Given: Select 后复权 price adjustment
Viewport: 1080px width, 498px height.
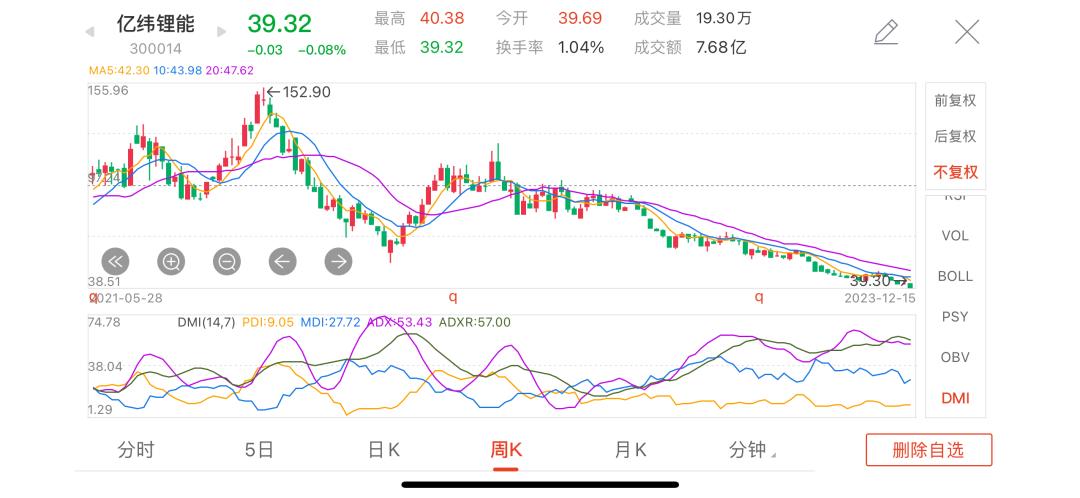Looking at the screenshot, I should 955,136.
